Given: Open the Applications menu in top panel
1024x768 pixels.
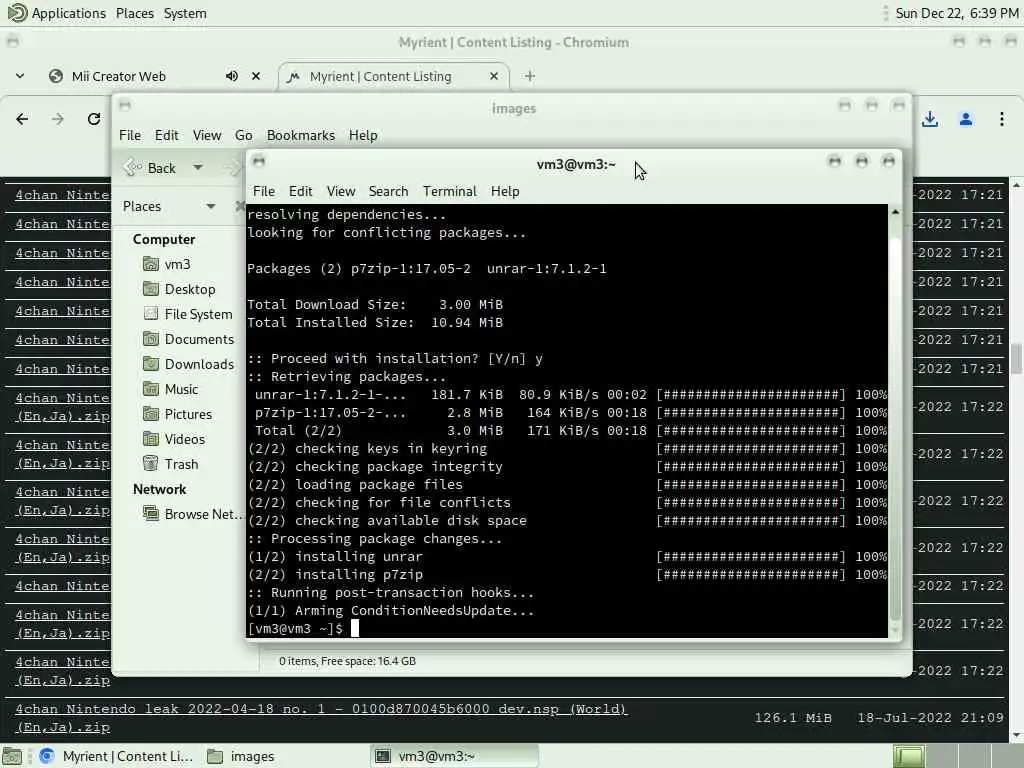Looking at the screenshot, I should pos(68,13).
